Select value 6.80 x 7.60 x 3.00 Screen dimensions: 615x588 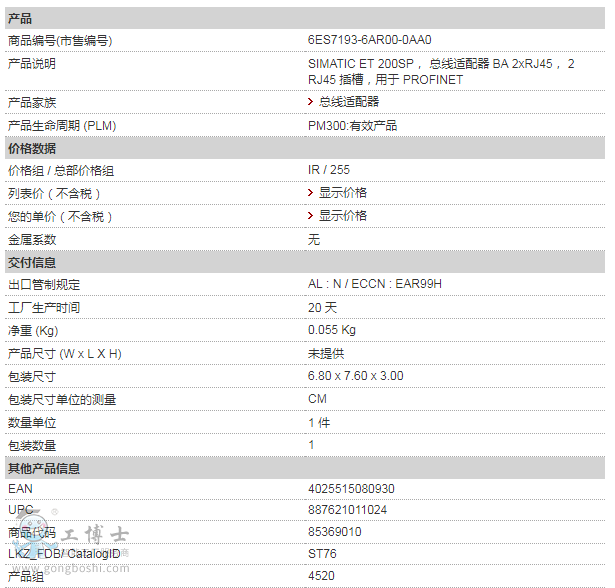pyautogui.click(x=355, y=376)
